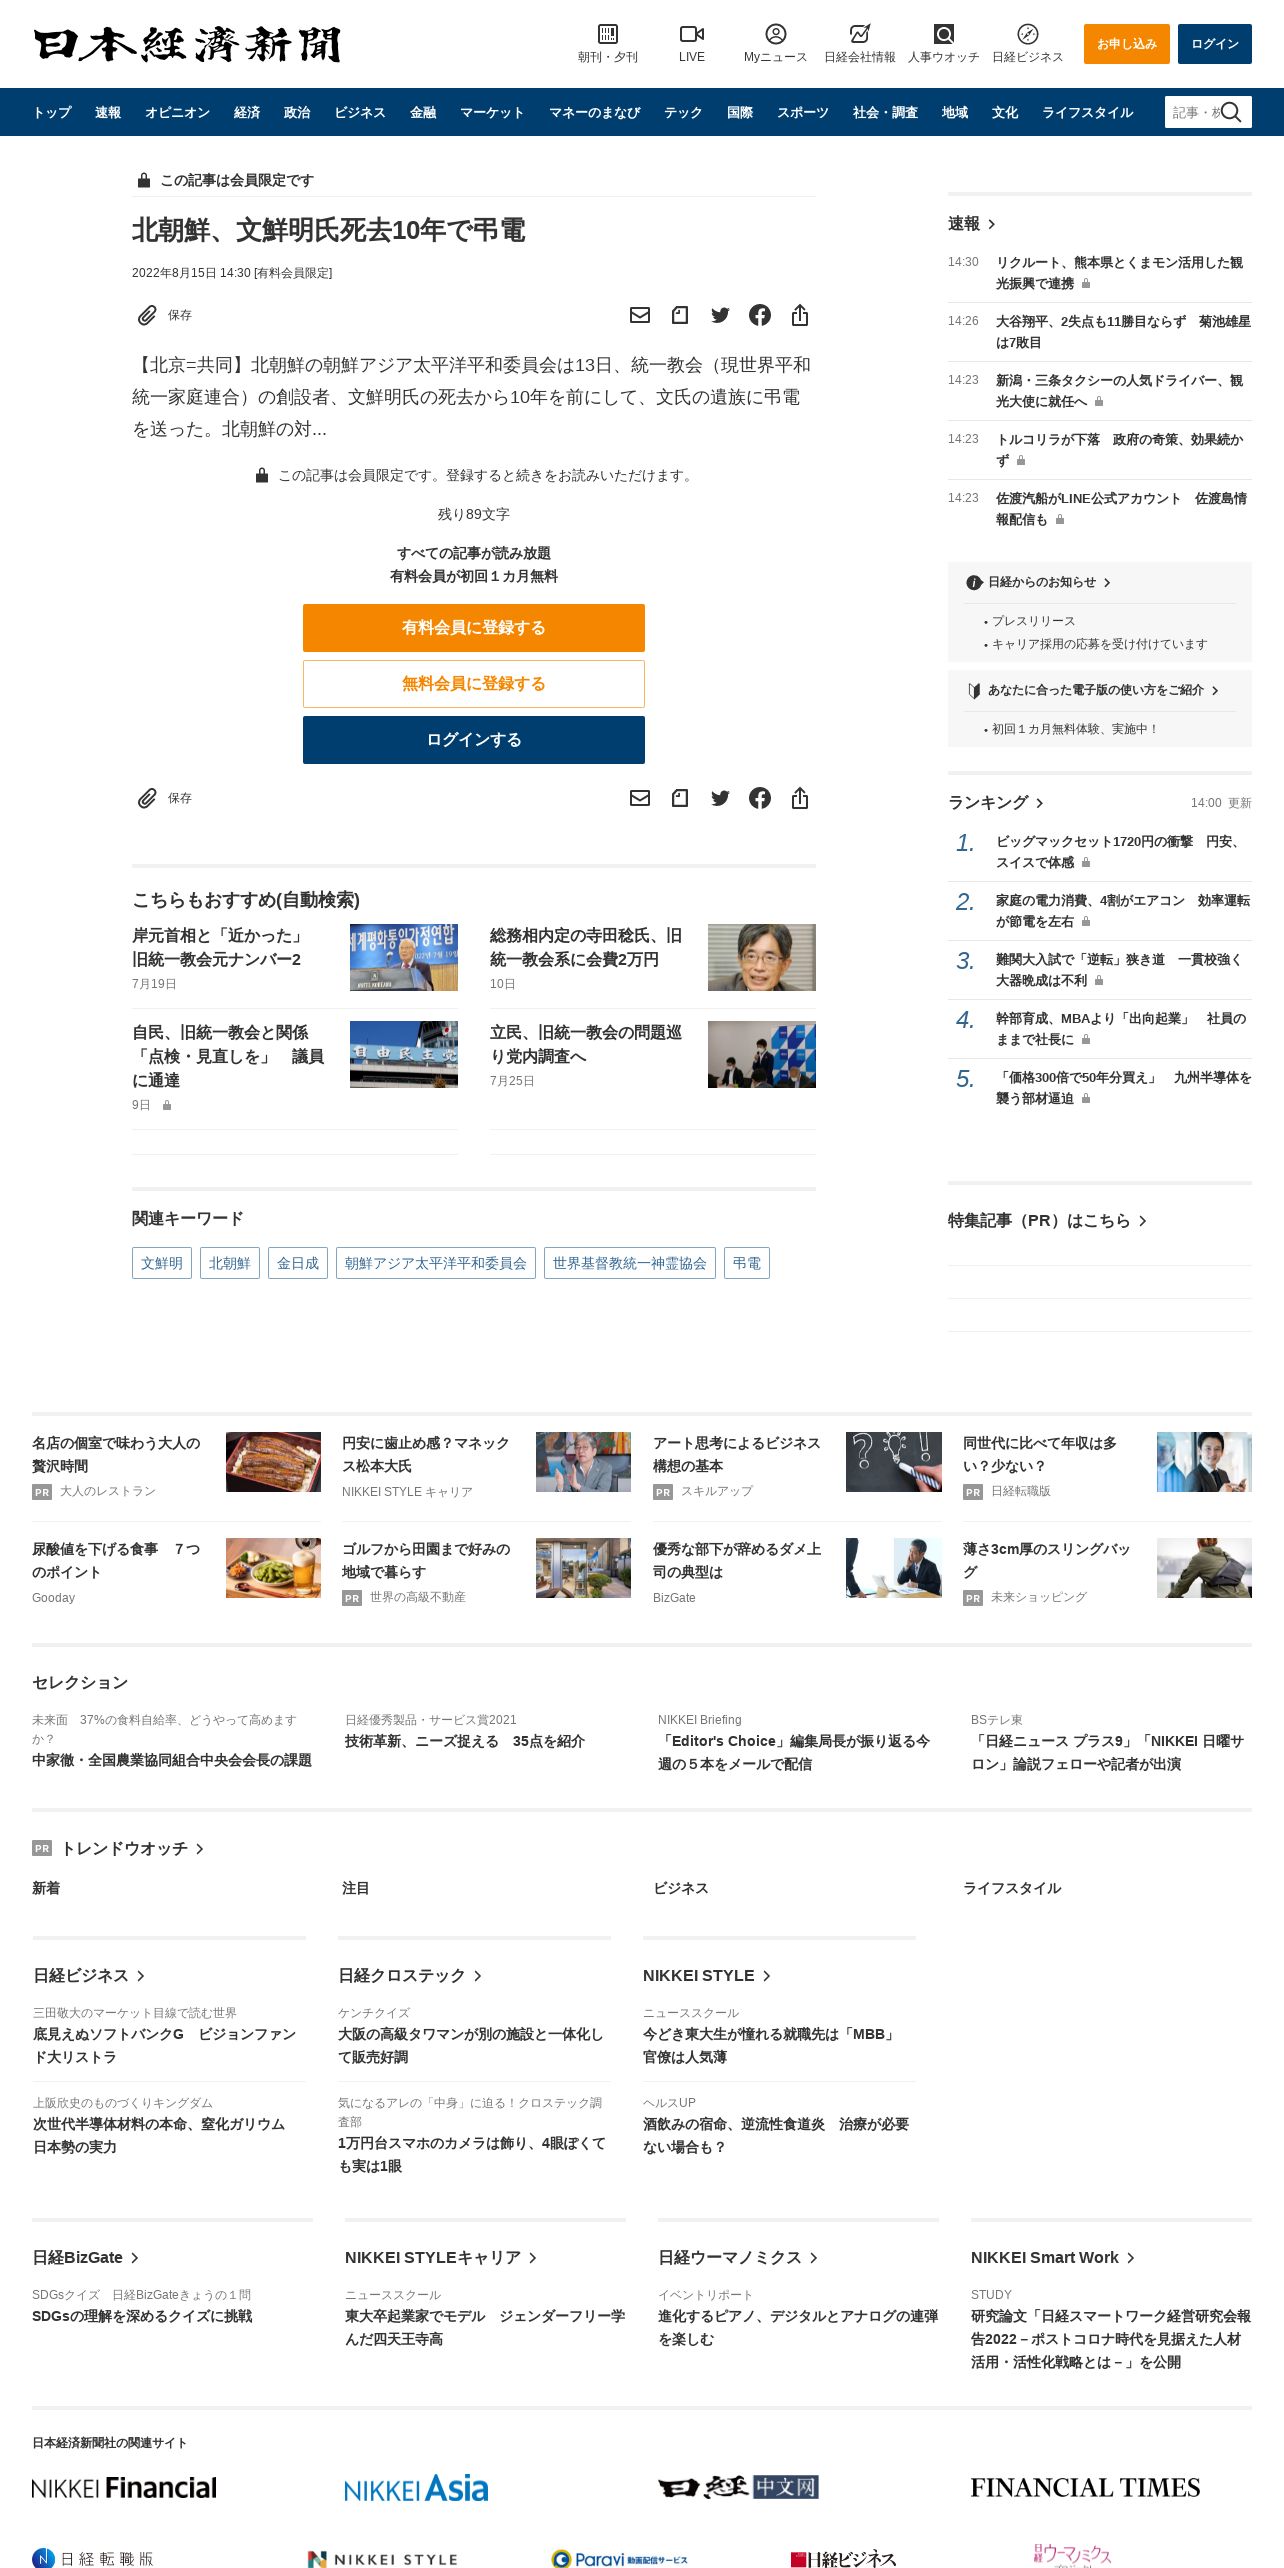
Task: Open 日経クロステック section chevron heading
Action: click(x=410, y=1975)
